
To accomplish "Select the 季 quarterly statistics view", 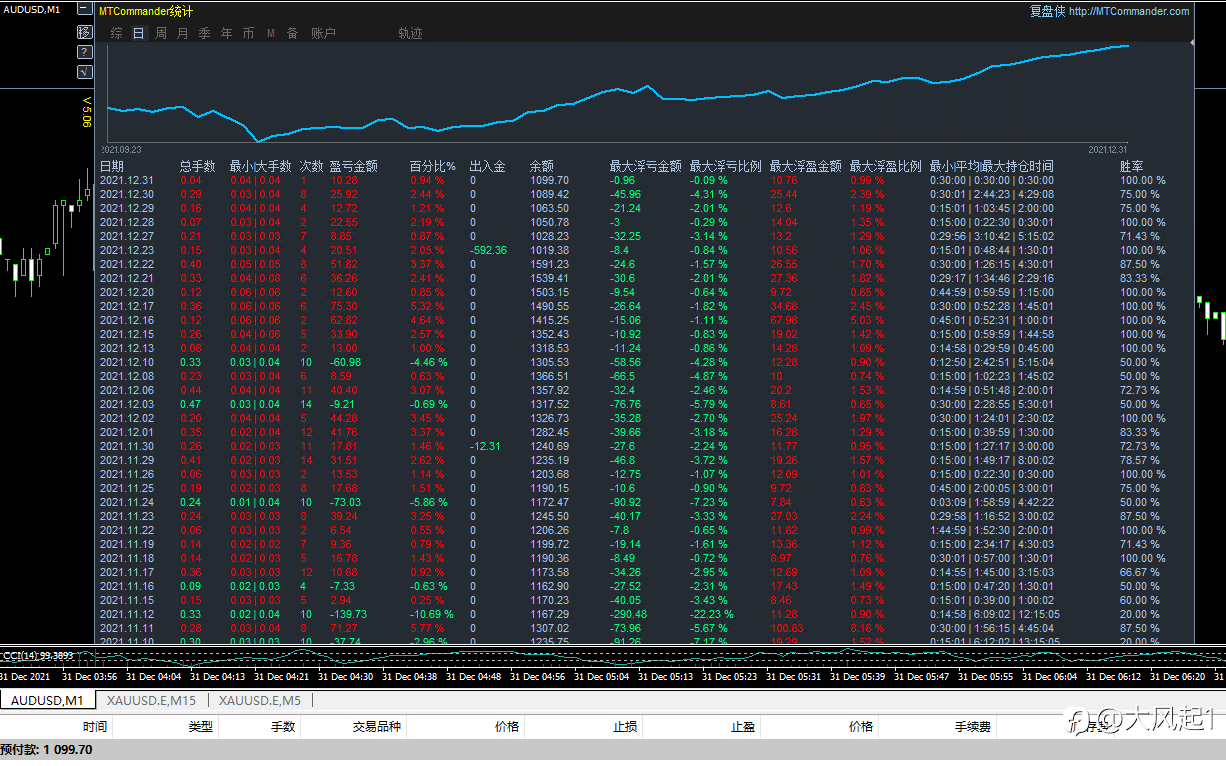I will (x=204, y=33).
